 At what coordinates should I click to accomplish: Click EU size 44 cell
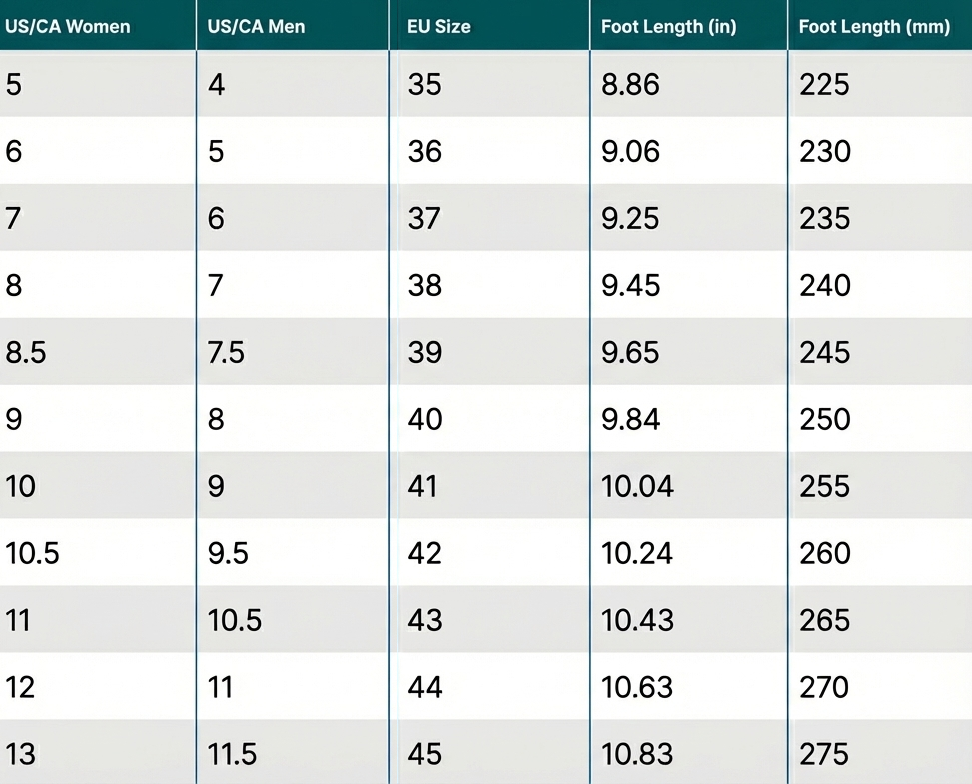point(424,688)
